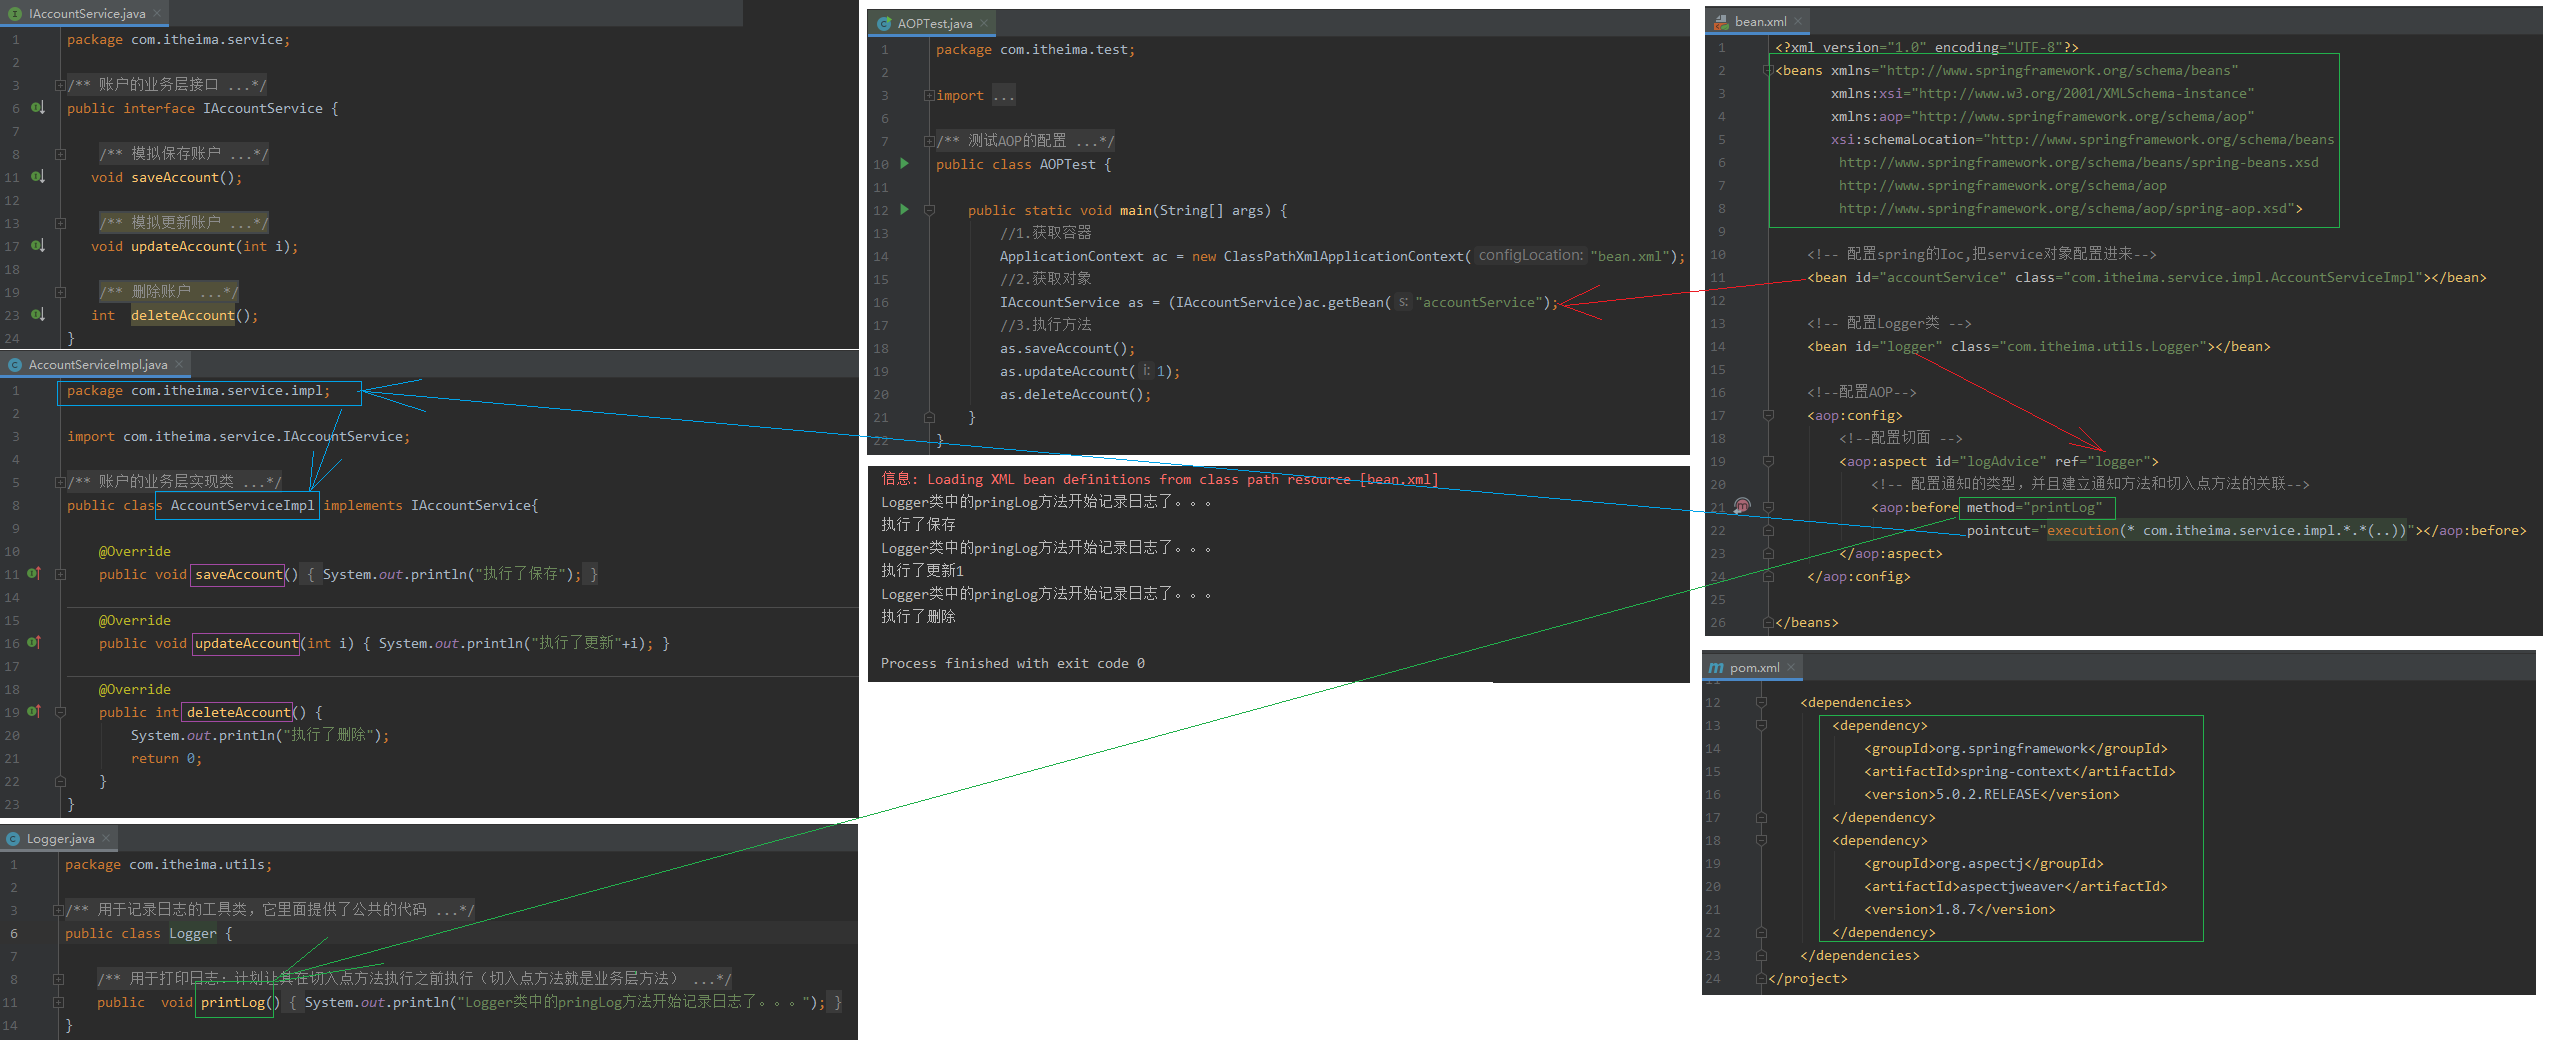The height and width of the screenshot is (1056, 2566).
Task: Expand the folded 模拟更新账户 doc comment
Action: (x=60, y=223)
